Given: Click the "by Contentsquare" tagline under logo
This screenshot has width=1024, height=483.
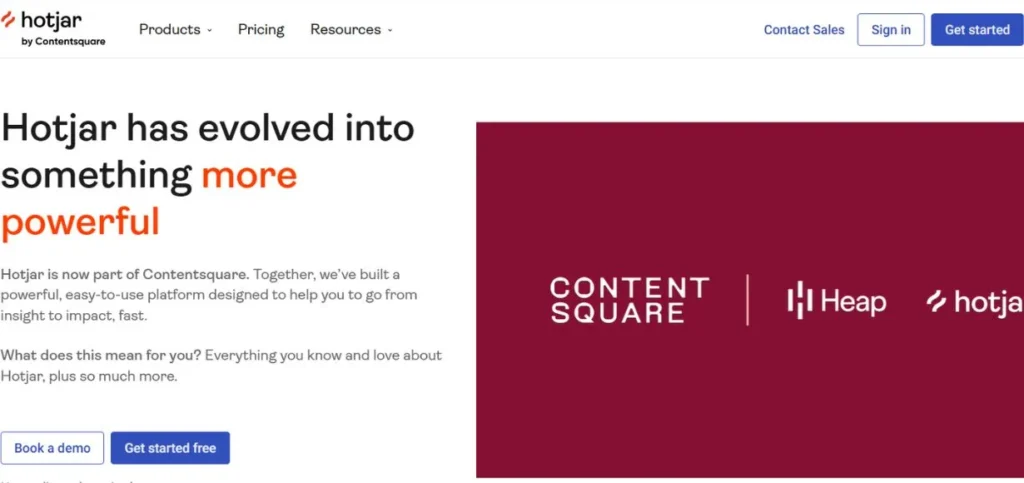Looking at the screenshot, I should click(63, 42).
